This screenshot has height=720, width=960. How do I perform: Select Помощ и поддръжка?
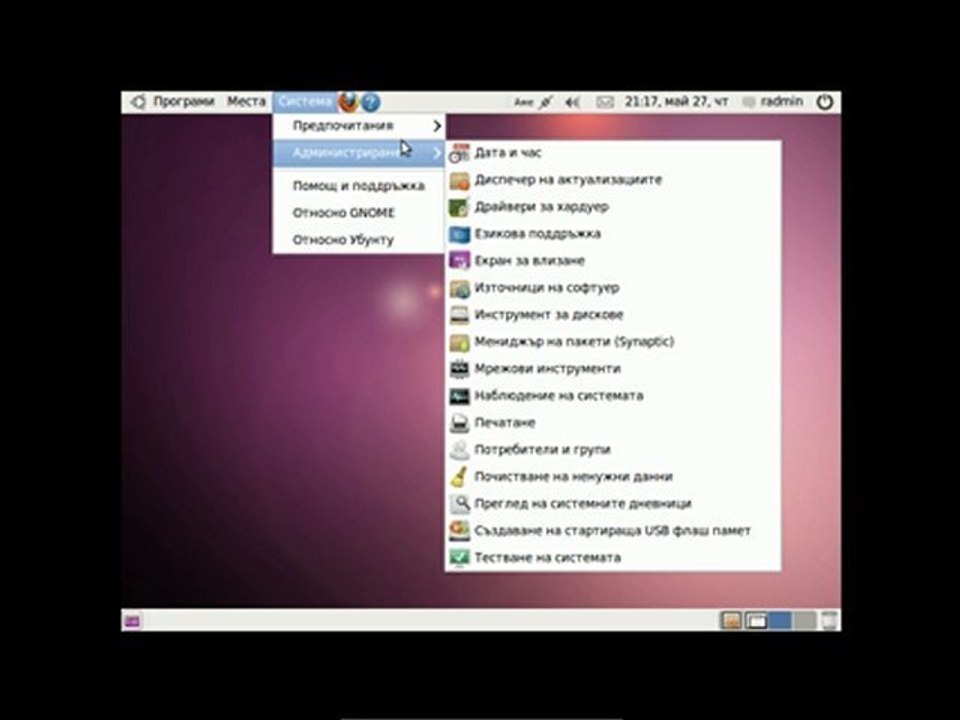[359, 186]
